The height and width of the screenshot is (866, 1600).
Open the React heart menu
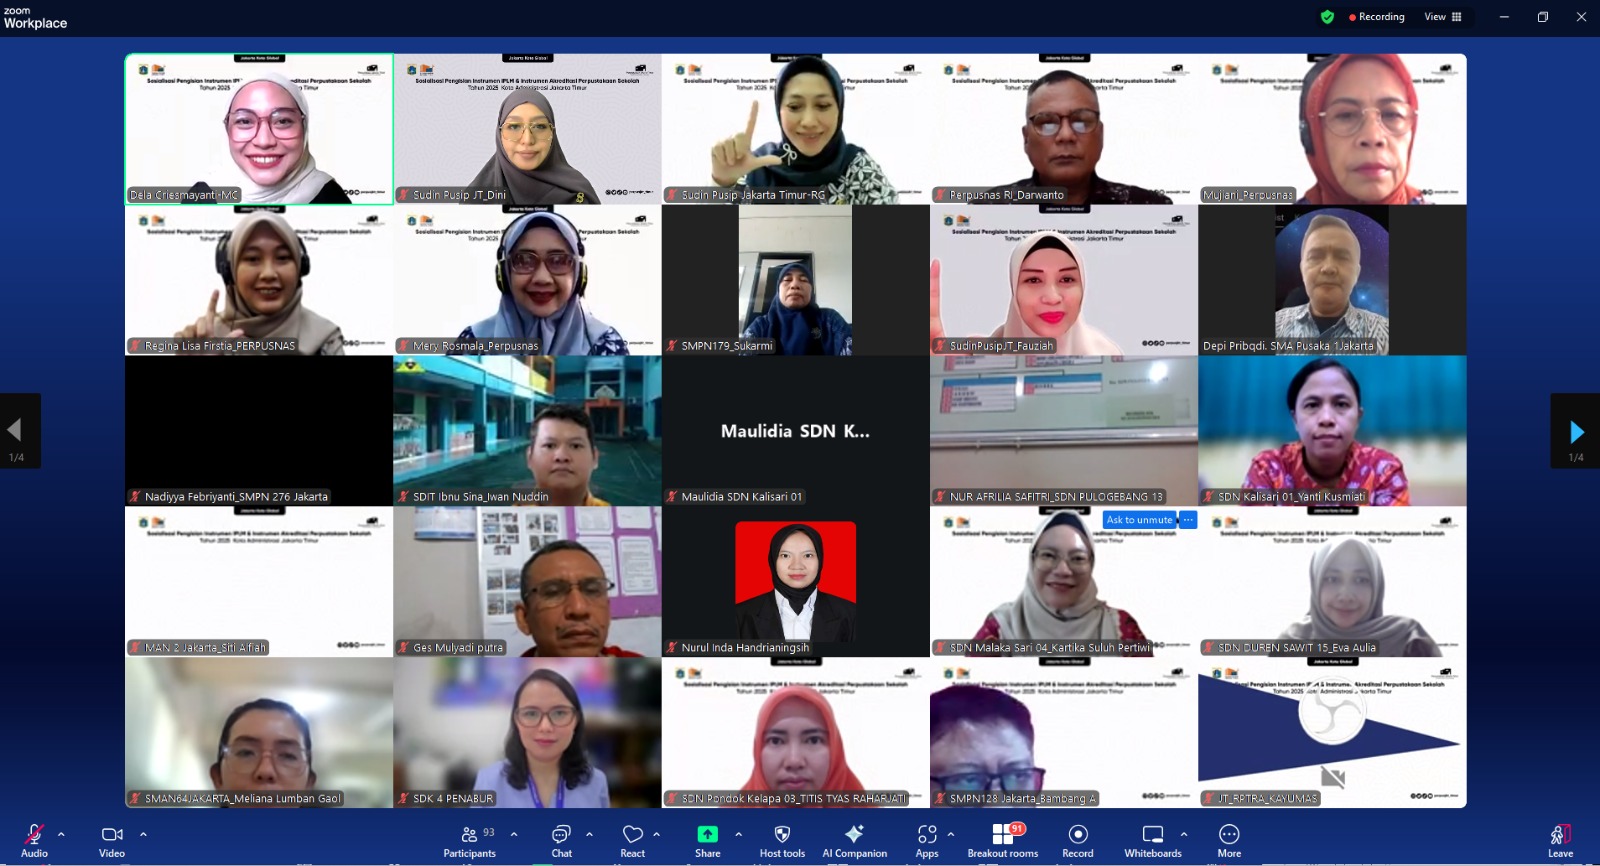point(633,840)
